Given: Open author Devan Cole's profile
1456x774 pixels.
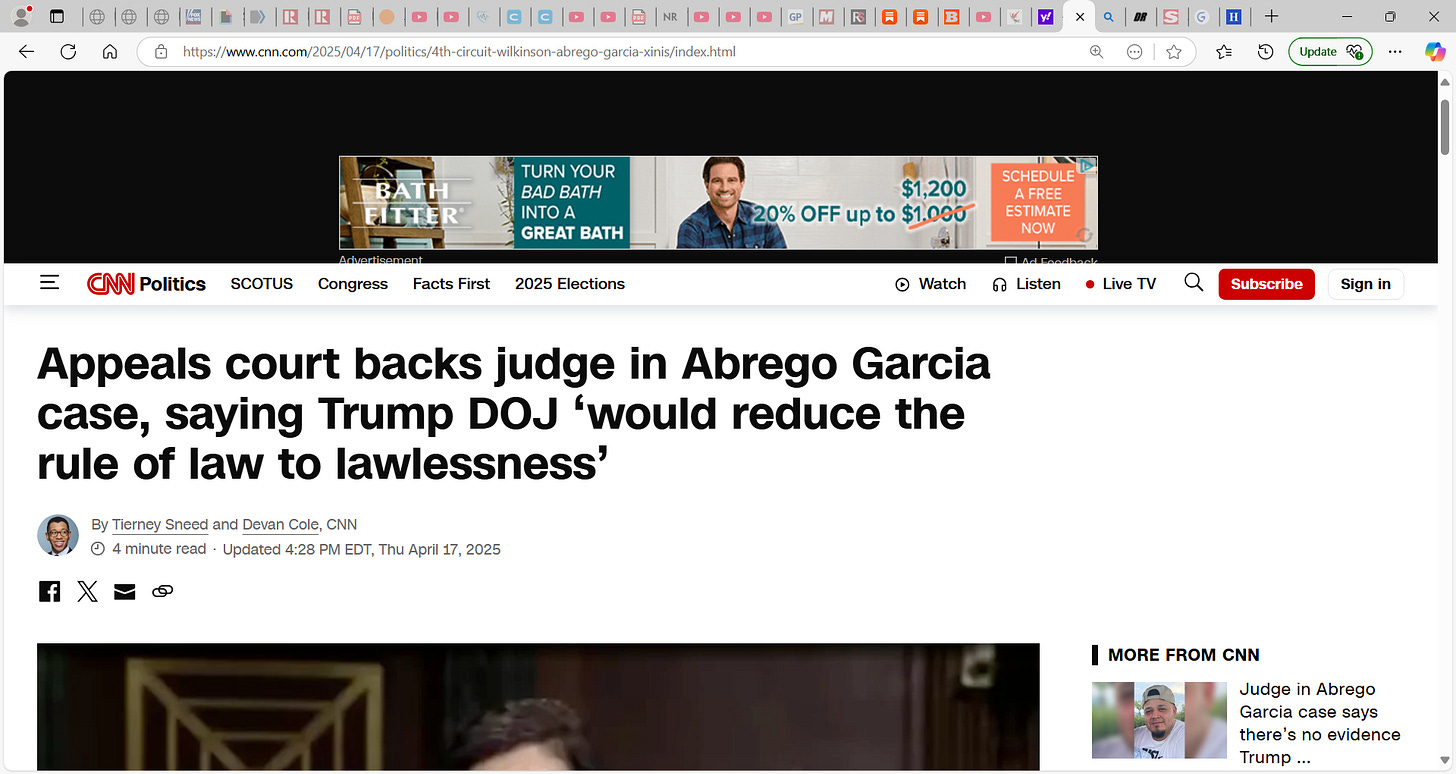Looking at the screenshot, I should [280, 524].
